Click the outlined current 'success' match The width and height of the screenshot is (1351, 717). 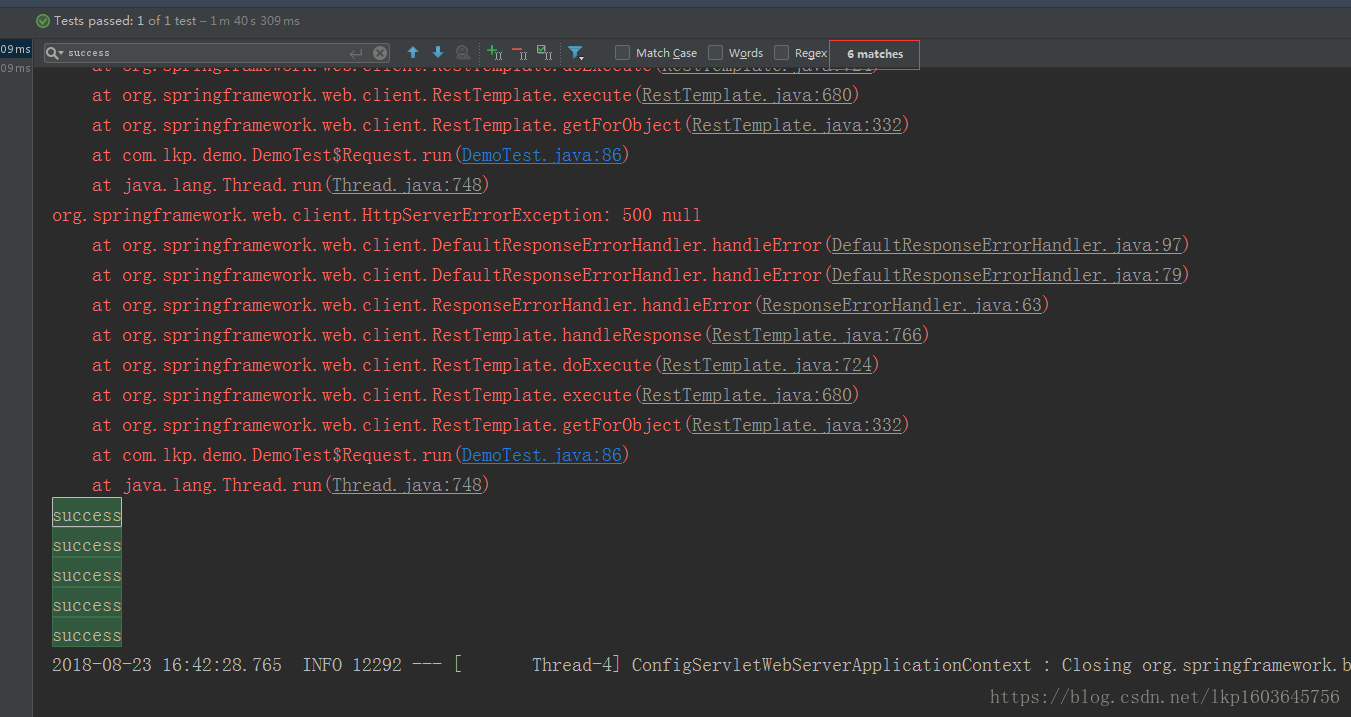coord(87,515)
